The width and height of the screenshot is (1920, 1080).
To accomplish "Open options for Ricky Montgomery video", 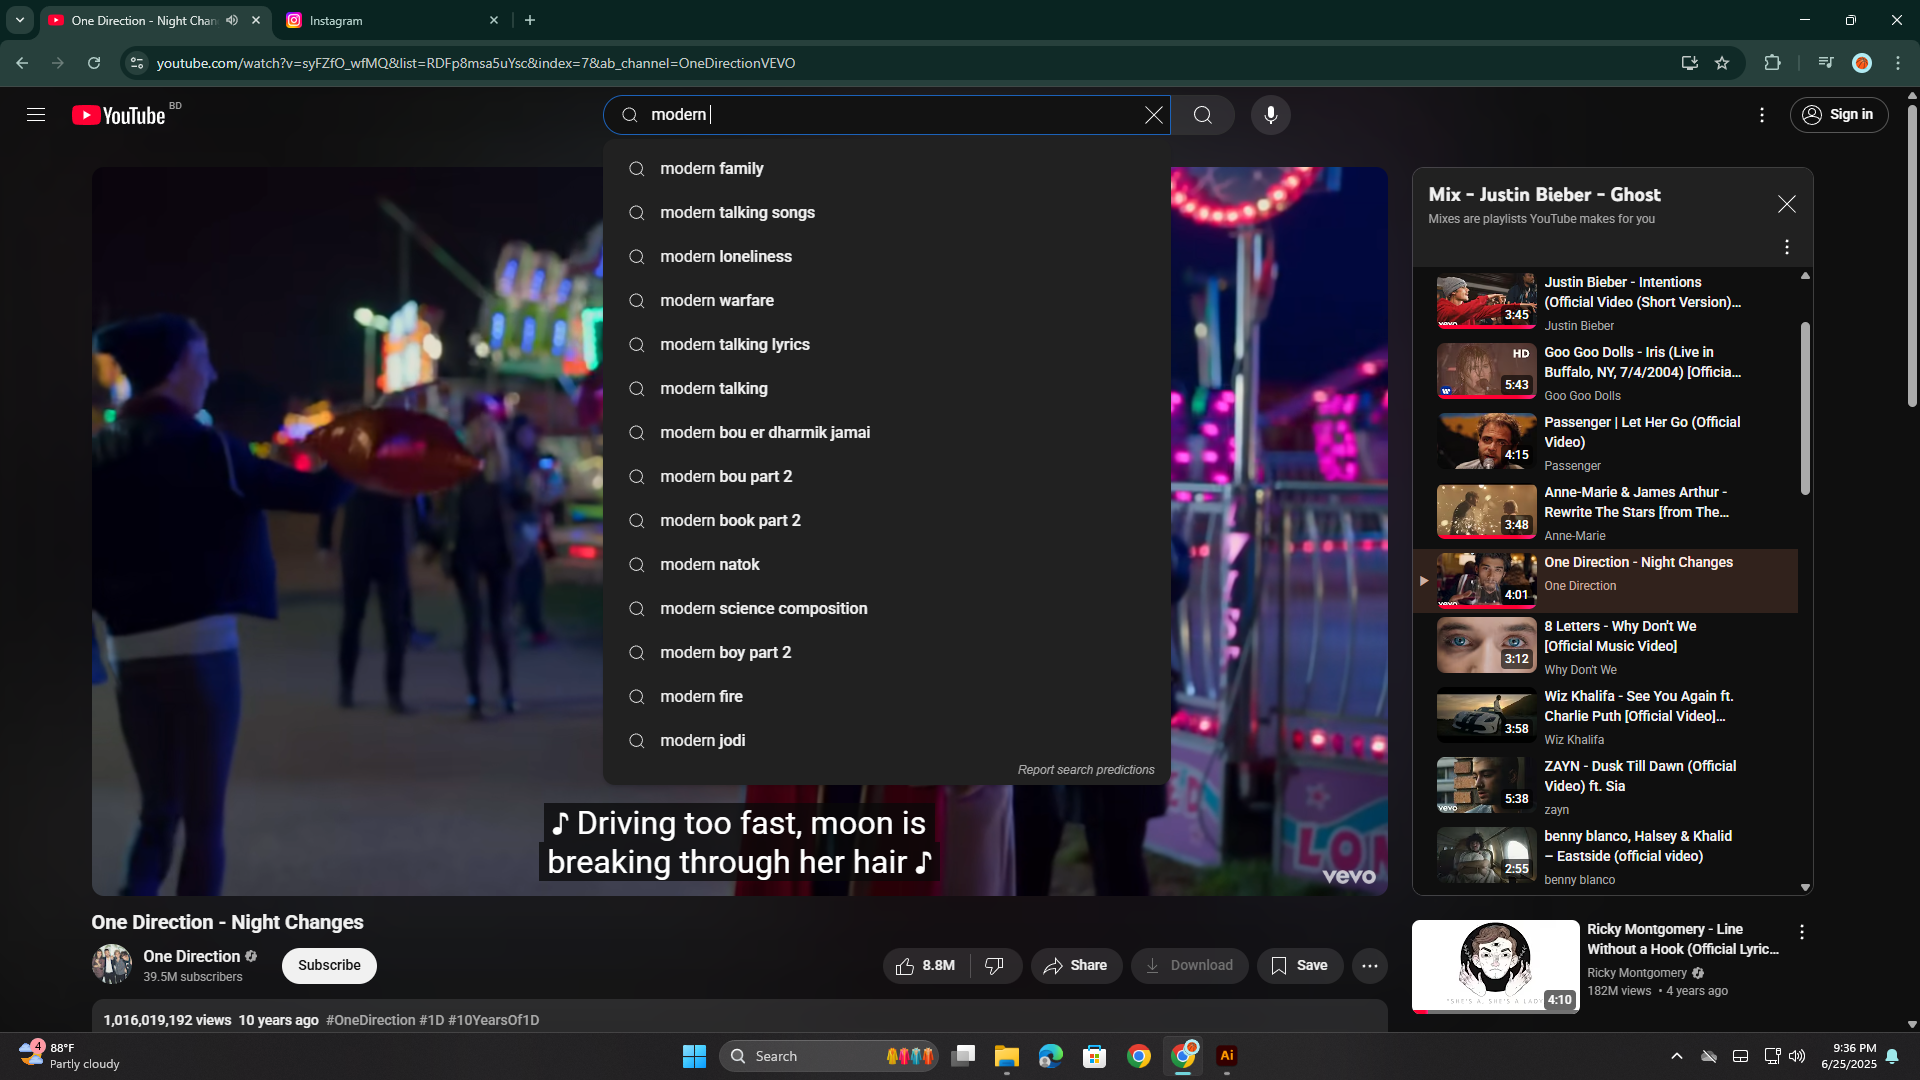I will (1801, 932).
